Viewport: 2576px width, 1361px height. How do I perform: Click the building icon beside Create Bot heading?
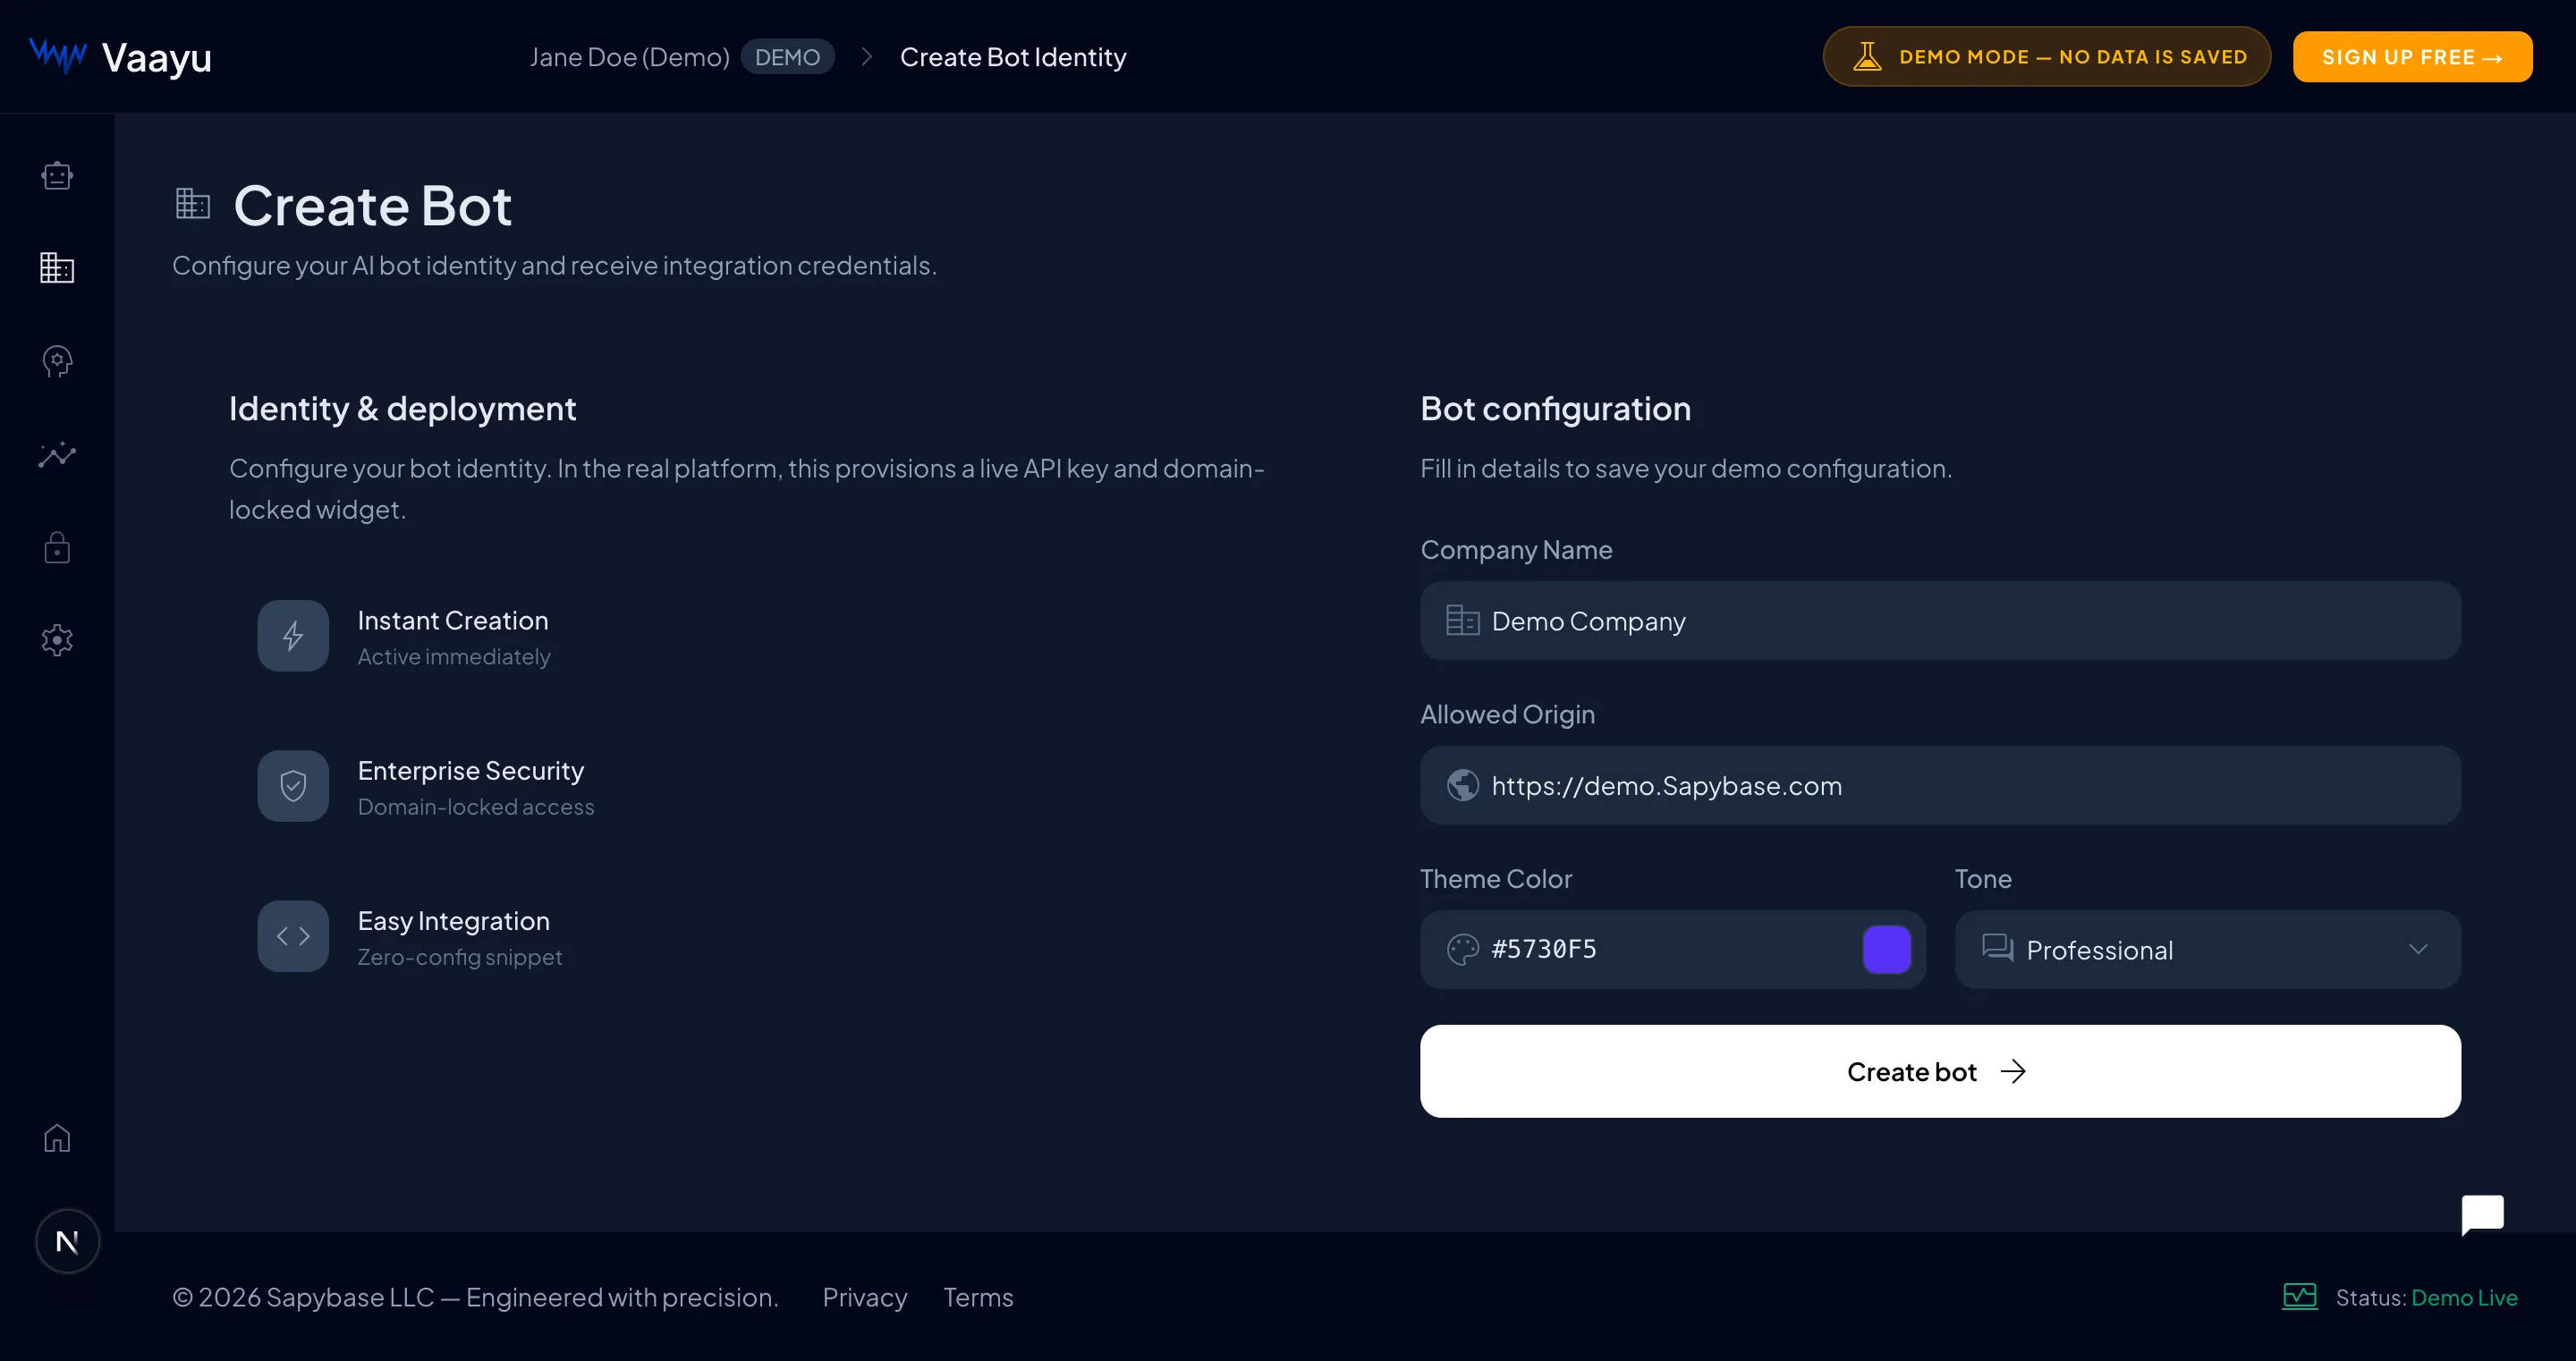(192, 204)
